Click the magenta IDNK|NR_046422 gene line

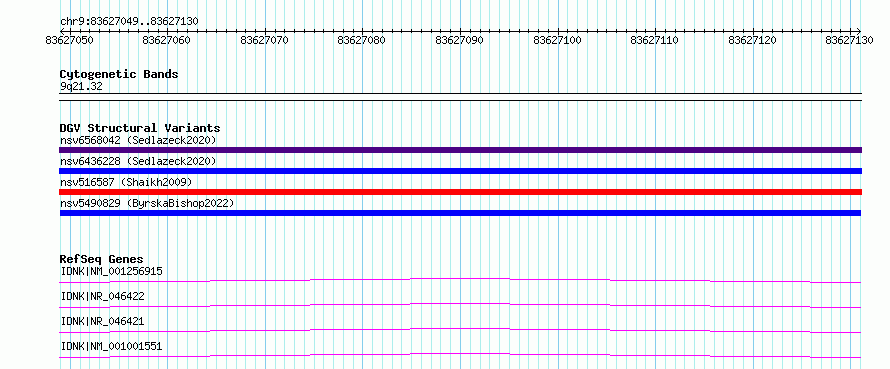click(x=460, y=305)
